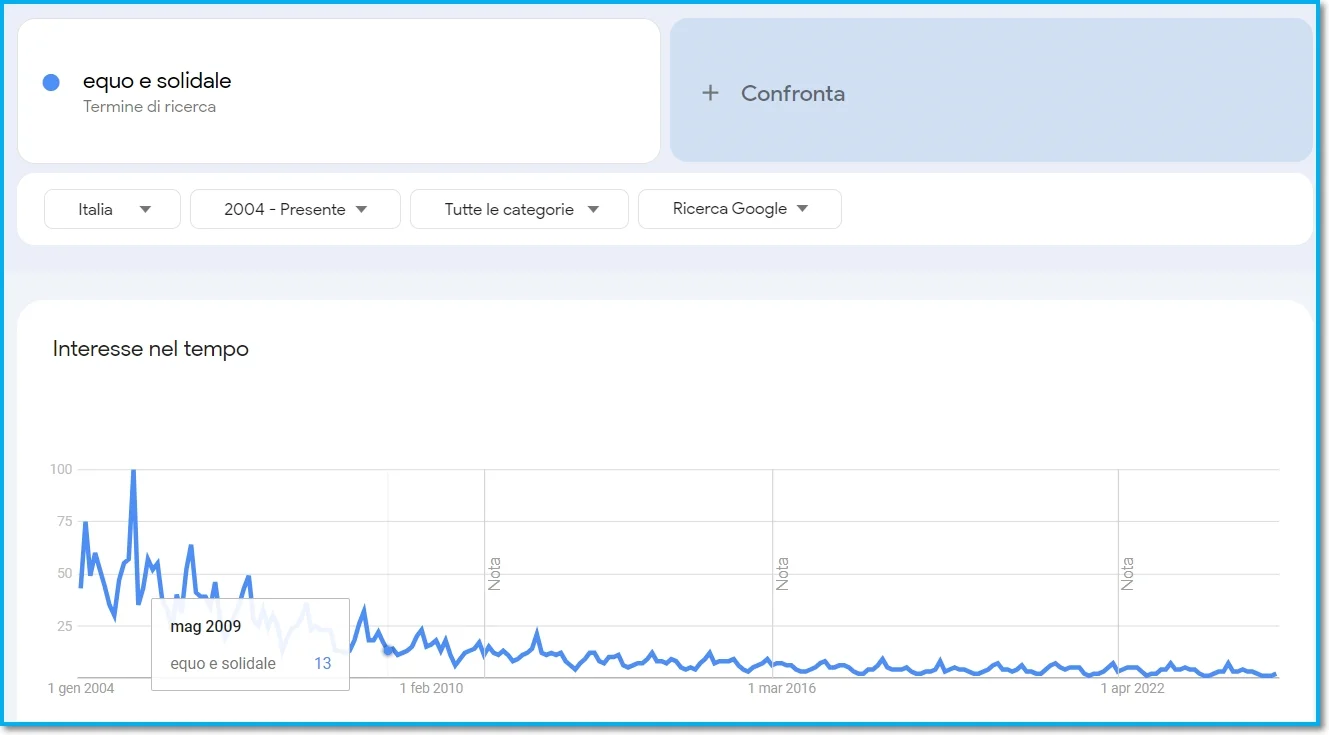Click the chart peak at value 100
Screen dimensions: 1329x735
133,470
